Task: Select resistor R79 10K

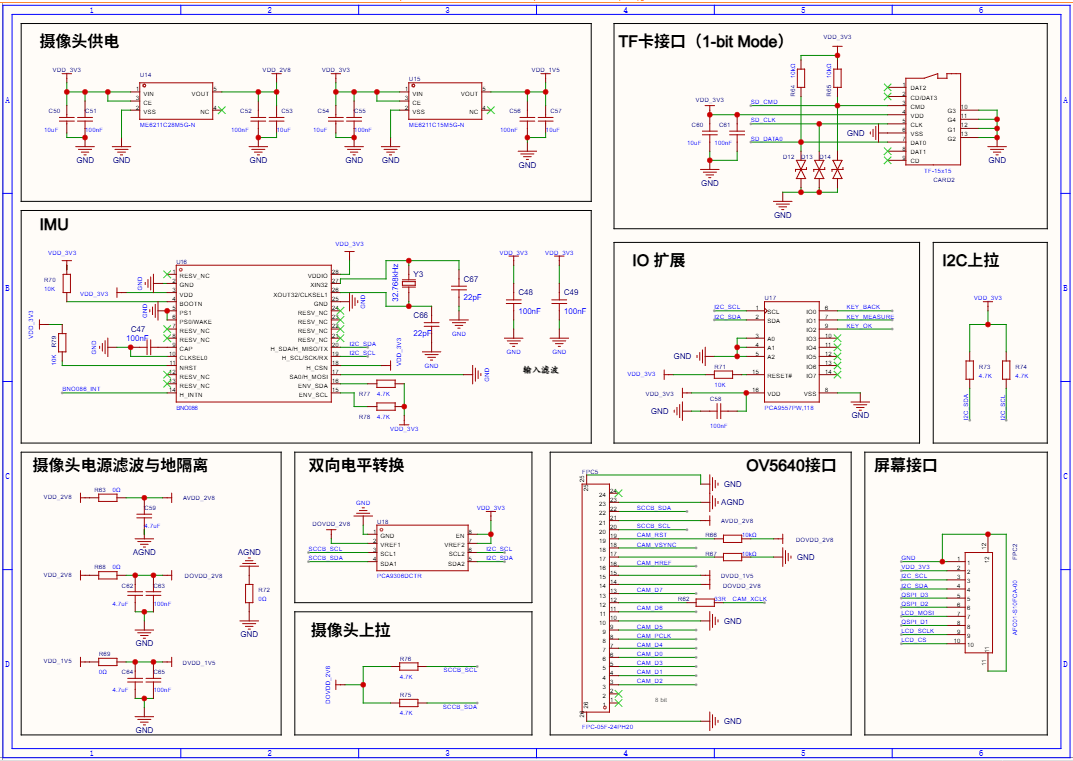Action: point(62,342)
